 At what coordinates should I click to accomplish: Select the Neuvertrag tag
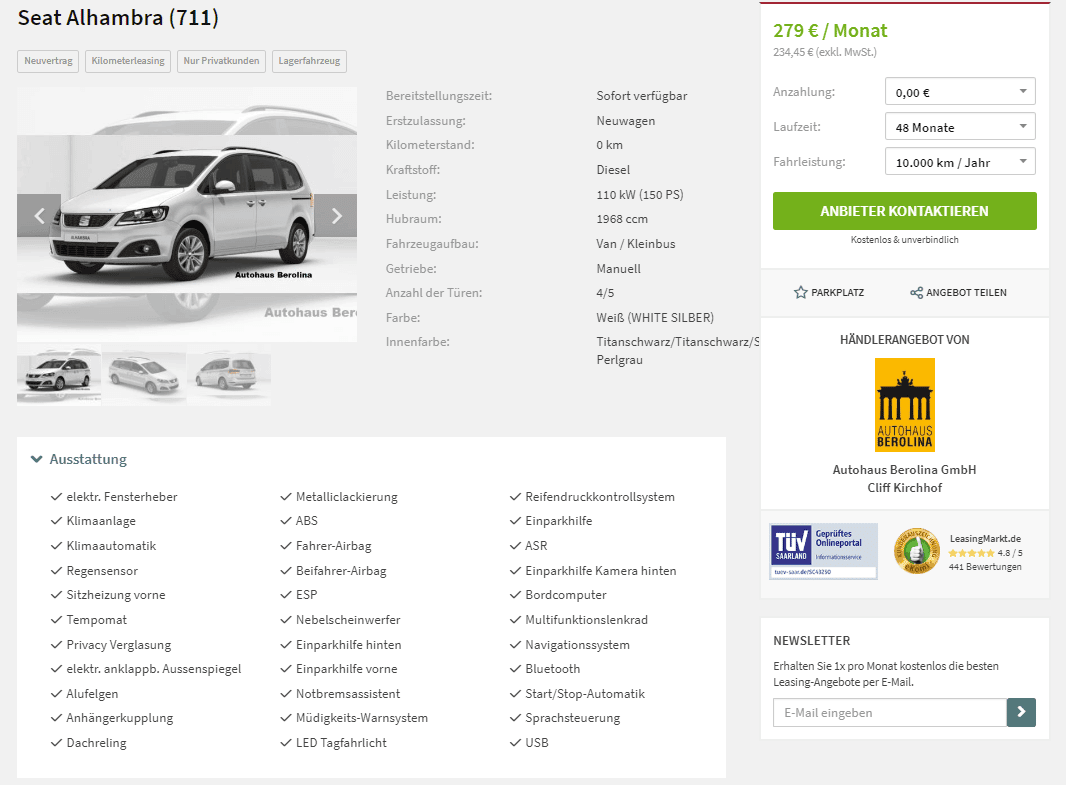pyautogui.click(x=48, y=61)
